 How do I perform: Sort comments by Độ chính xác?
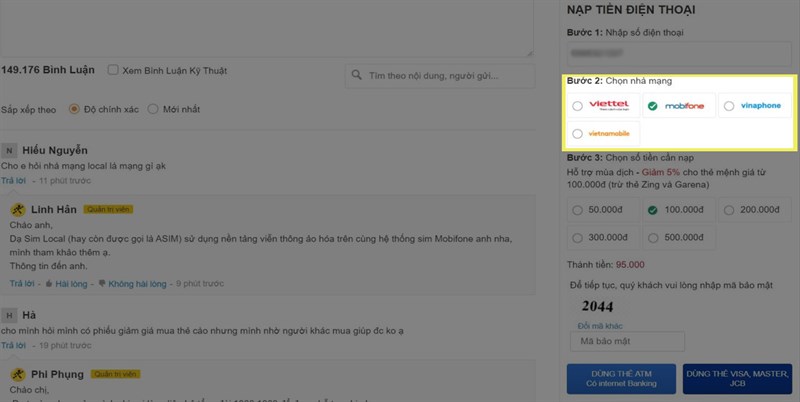[74, 109]
